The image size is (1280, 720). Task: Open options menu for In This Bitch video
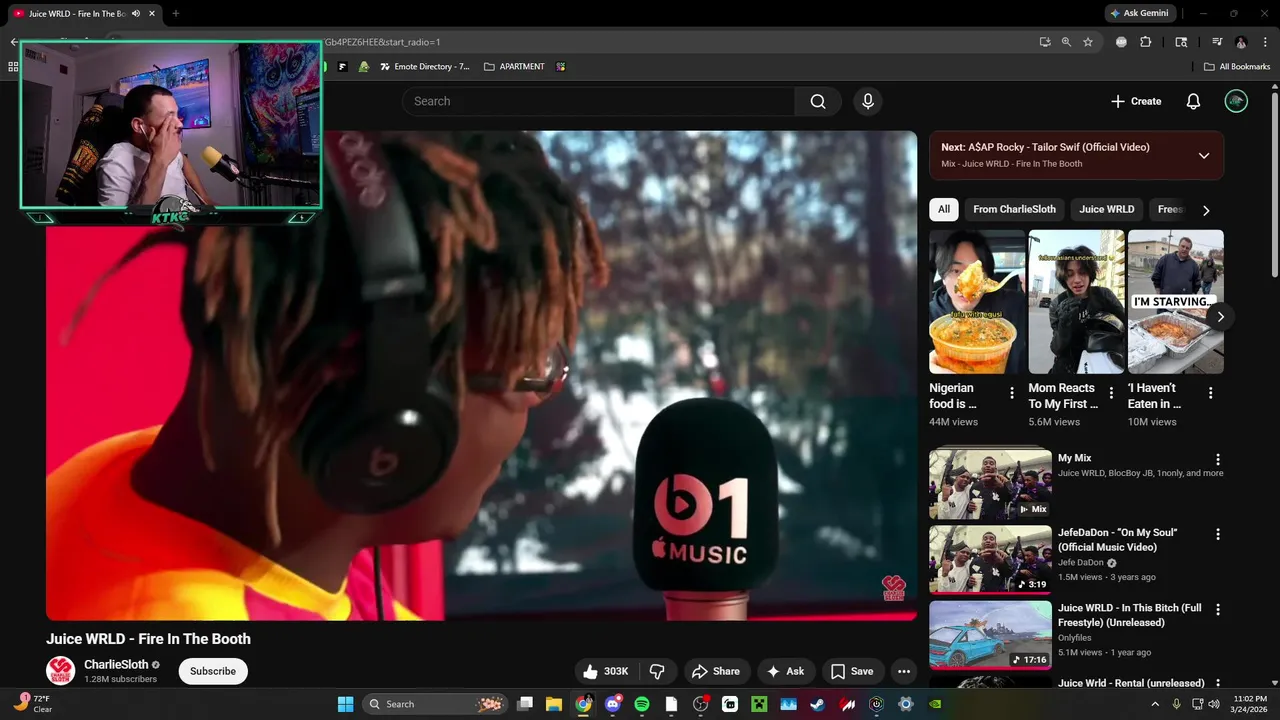click(x=1218, y=609)
